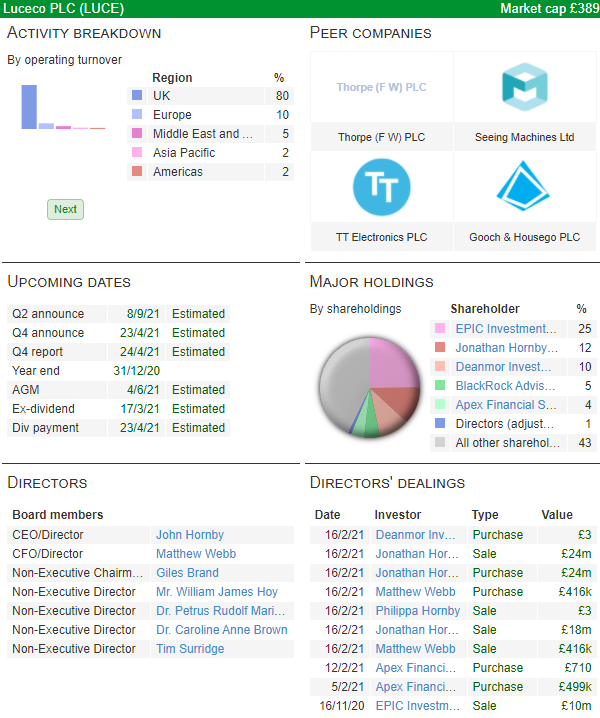Click the Americas region color swatch
Viewport: 600px width, 718px height.
137,171
